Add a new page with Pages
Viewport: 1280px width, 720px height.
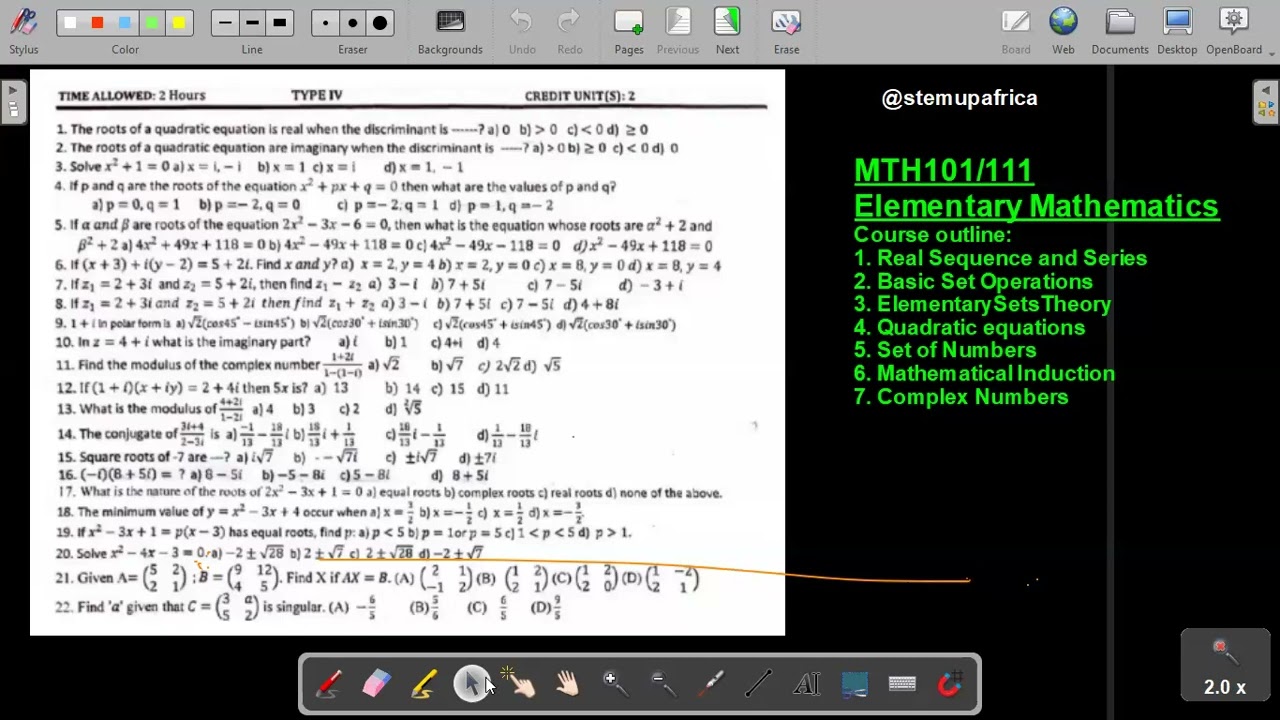tap(629, 31)
